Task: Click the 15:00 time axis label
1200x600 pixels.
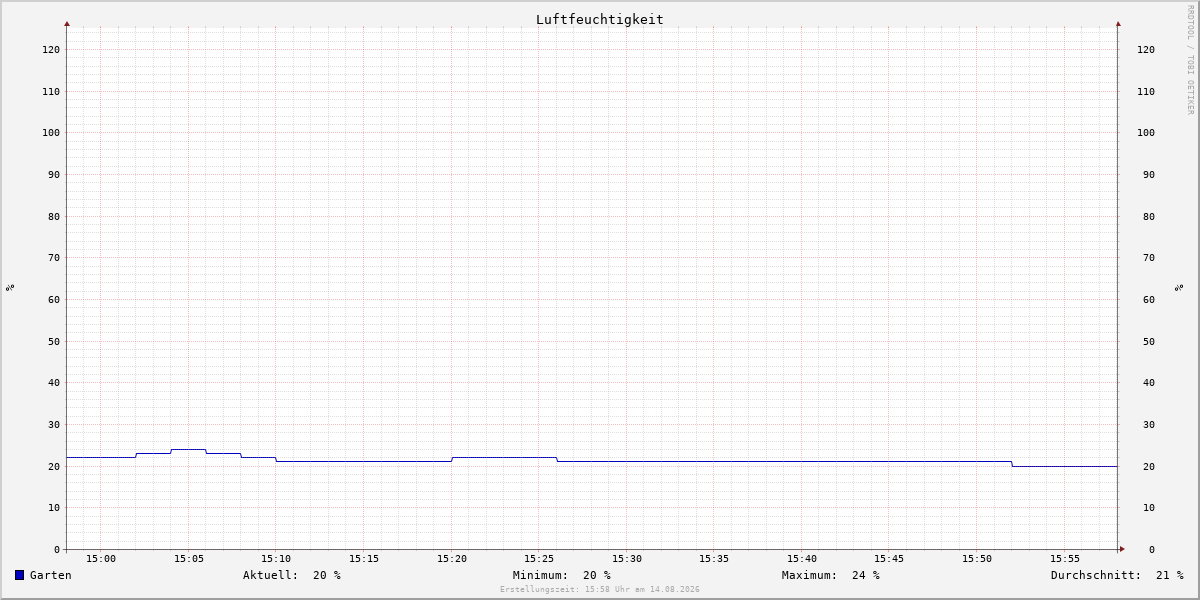Action: pos(101,559)
